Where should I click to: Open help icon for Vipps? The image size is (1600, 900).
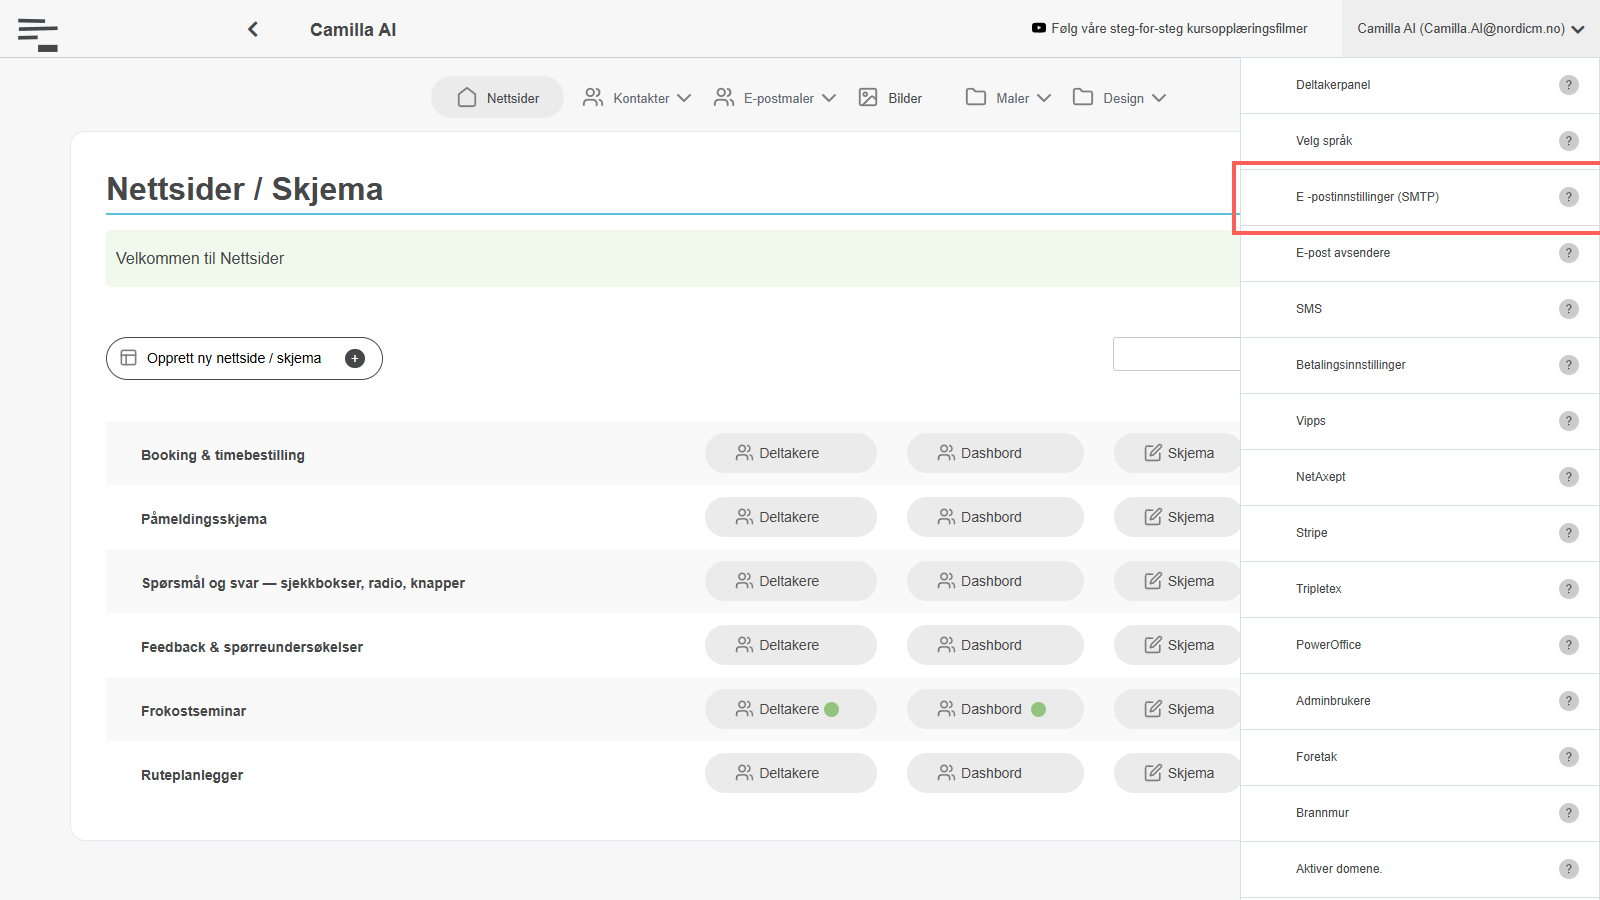click(1569, 421)
